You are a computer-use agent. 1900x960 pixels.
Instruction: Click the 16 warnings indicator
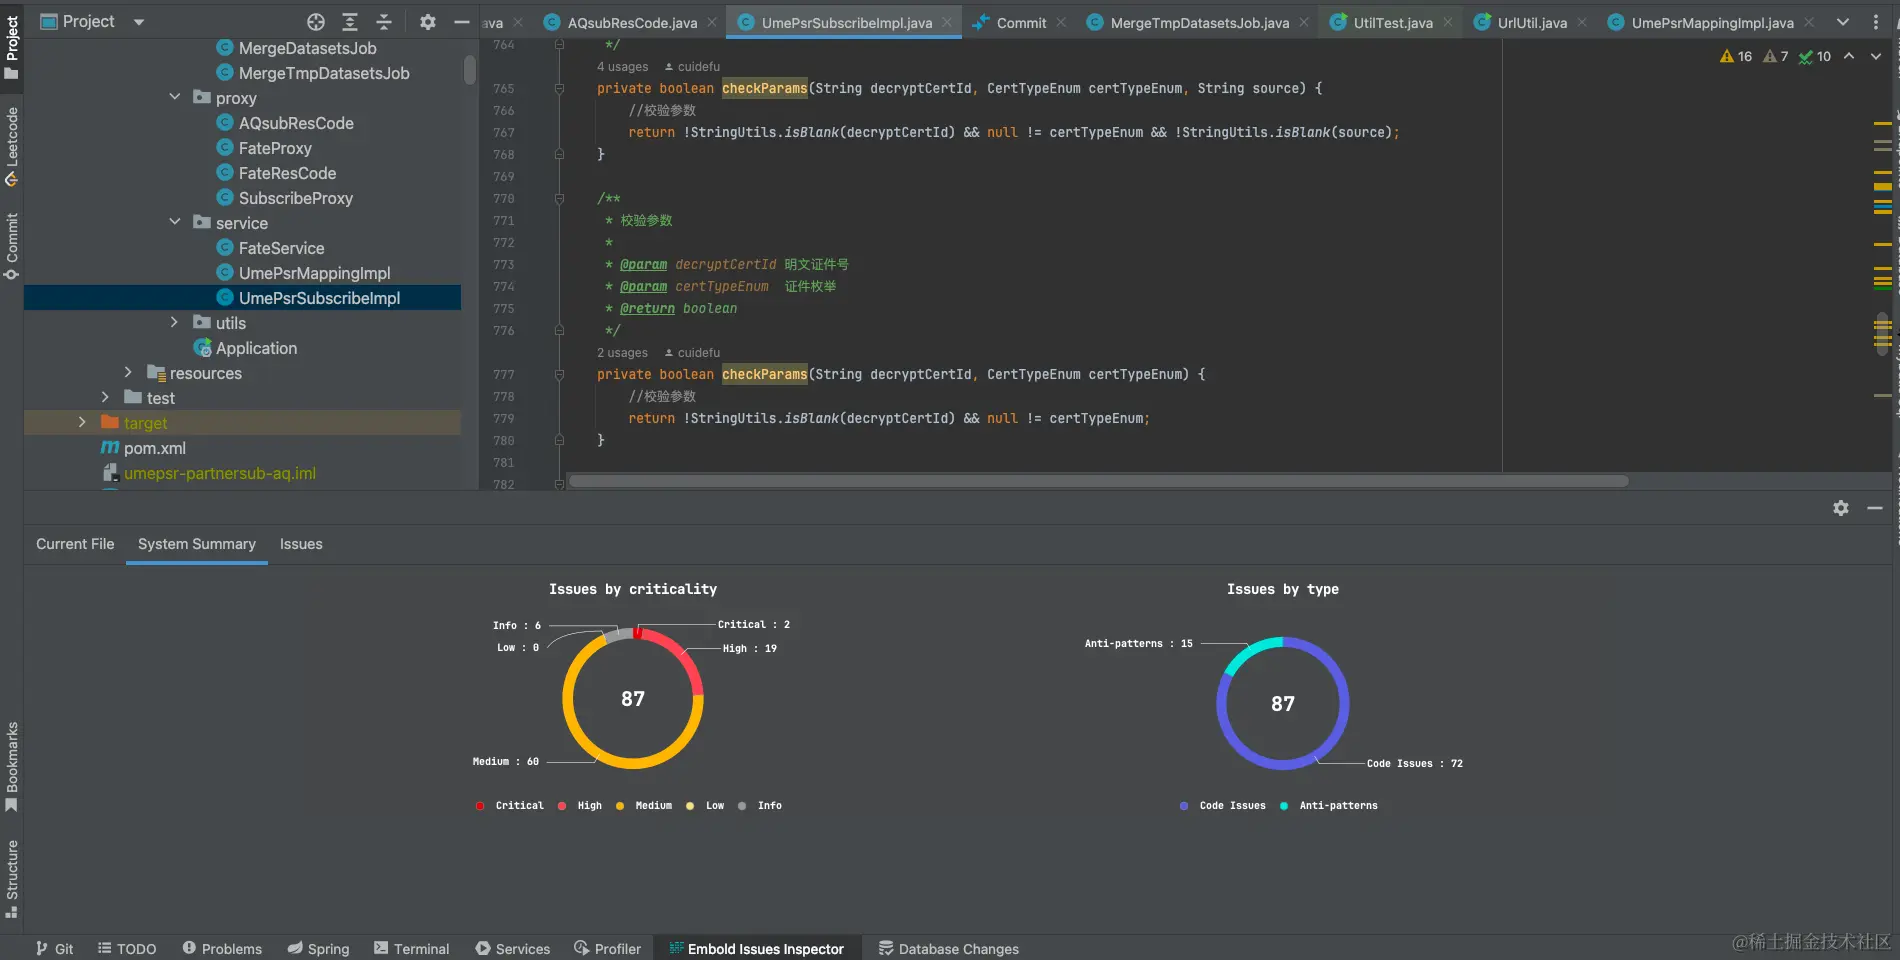[1736, 56]
